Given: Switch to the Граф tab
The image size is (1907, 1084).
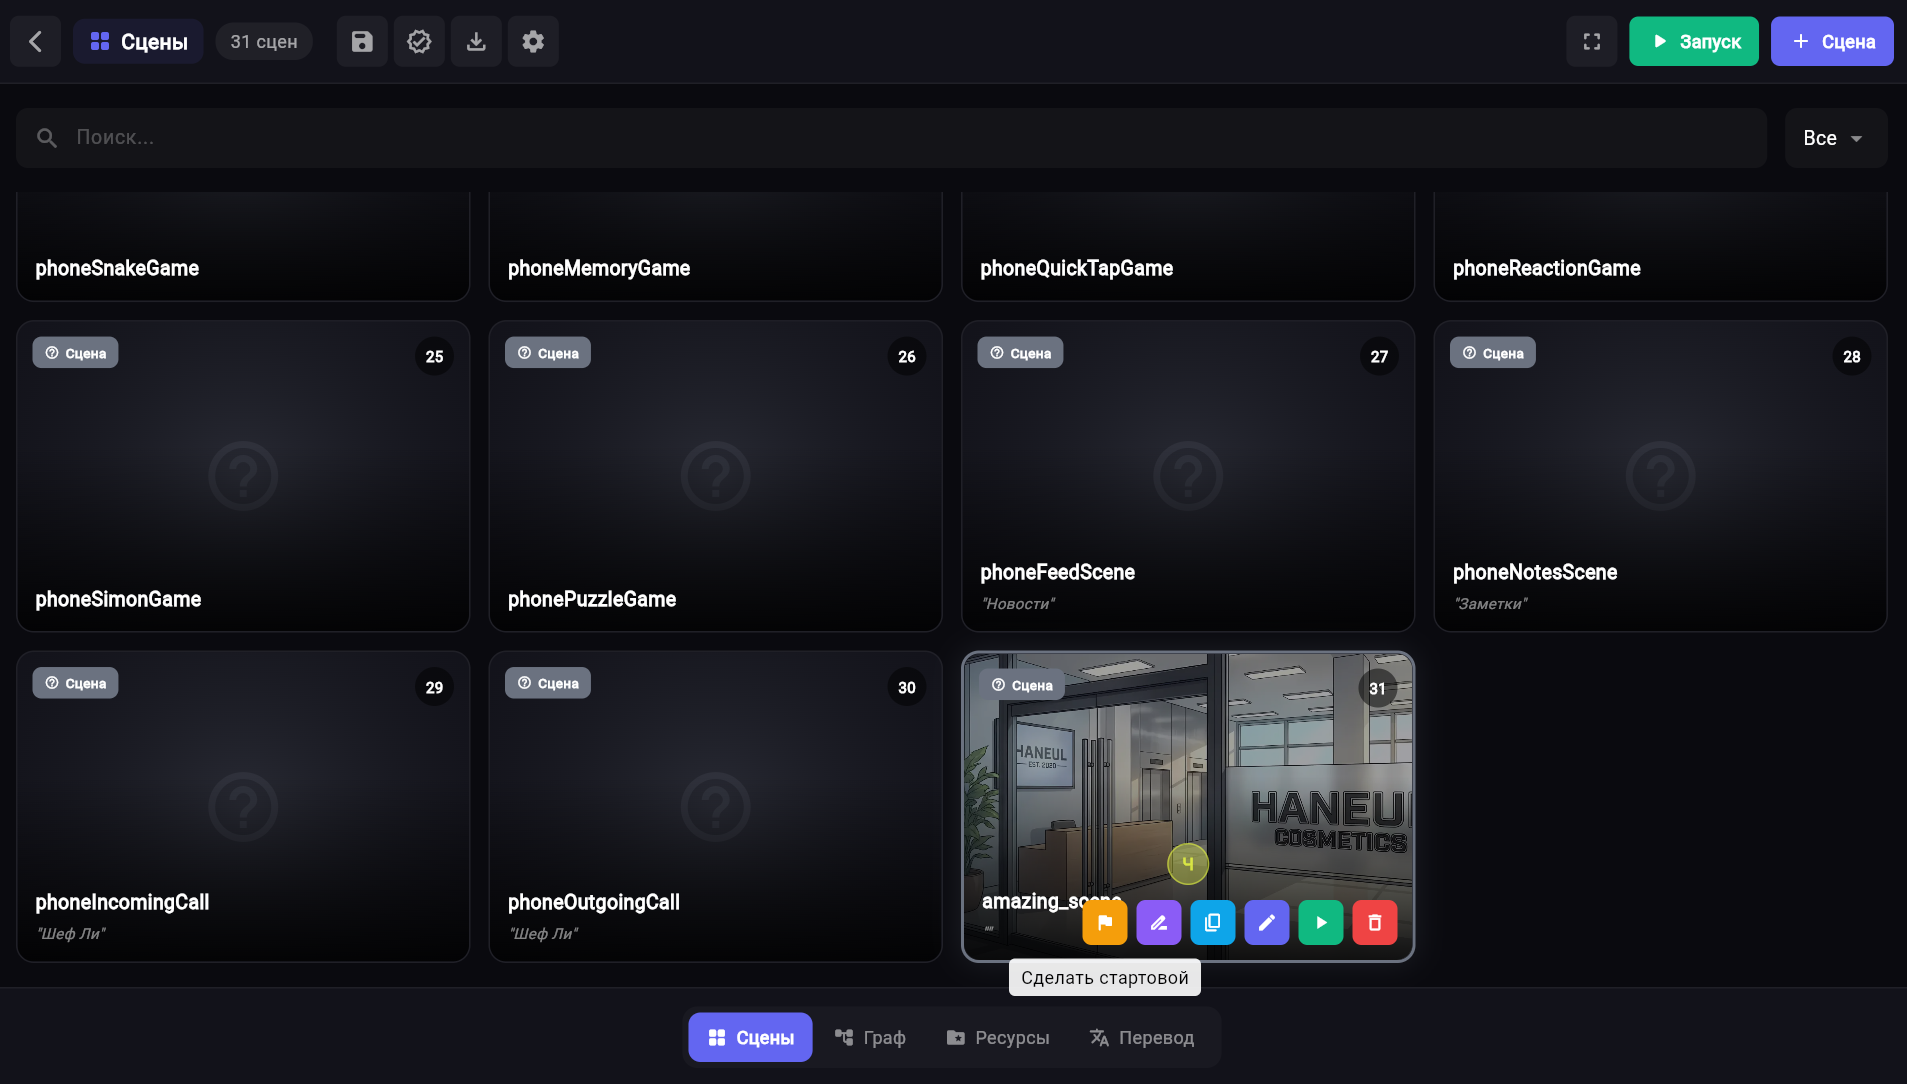Looking at the screenshot, I should pyautogui.click(x=870, y=1037).
